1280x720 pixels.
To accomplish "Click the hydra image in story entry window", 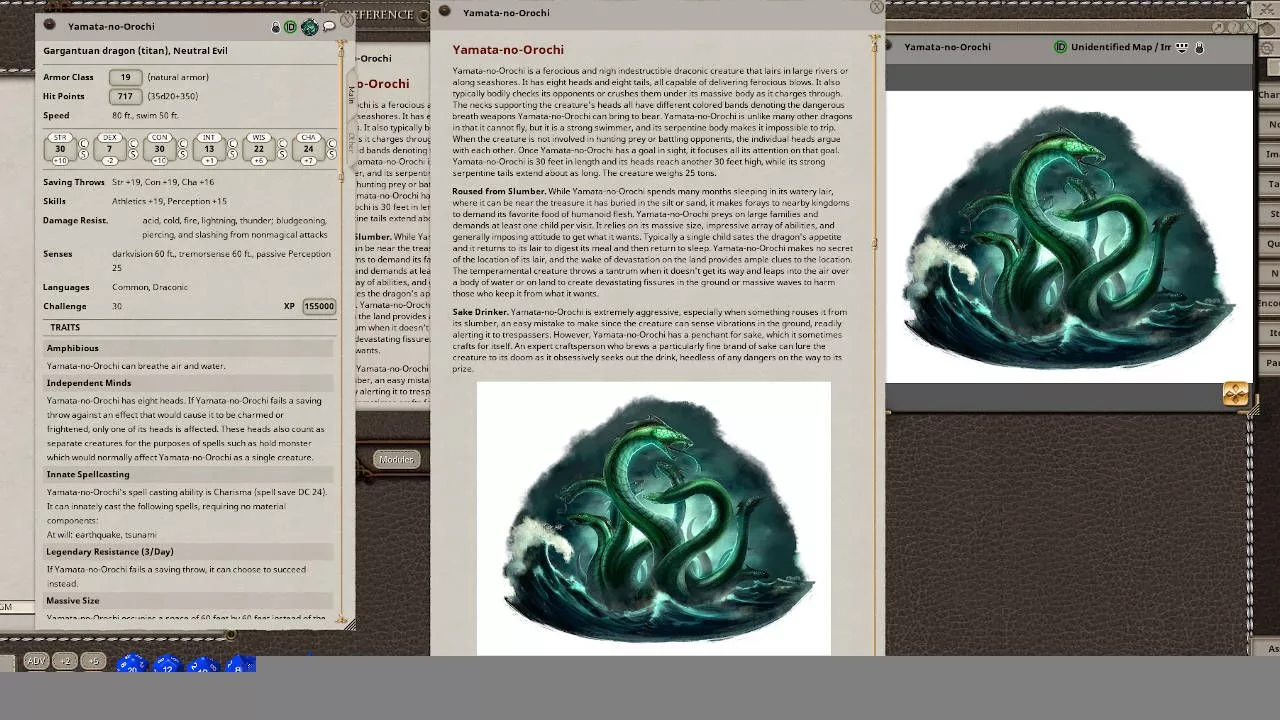I will click(x=654, y=518).
